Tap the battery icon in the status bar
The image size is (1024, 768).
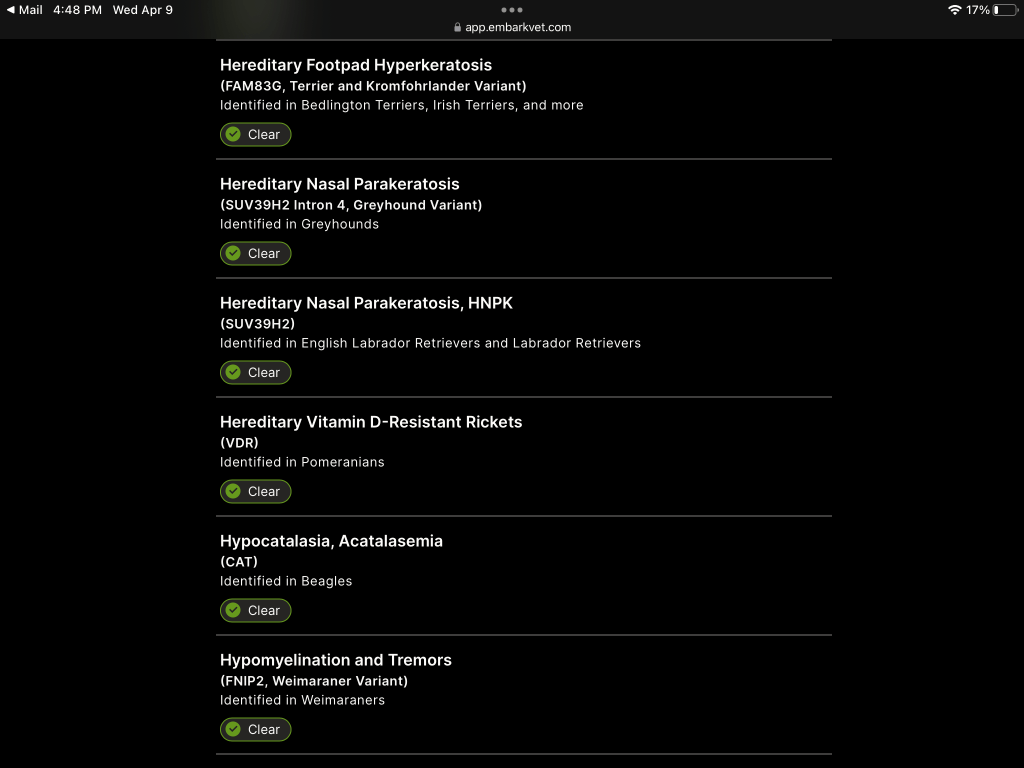click(x=1004, y=10)
